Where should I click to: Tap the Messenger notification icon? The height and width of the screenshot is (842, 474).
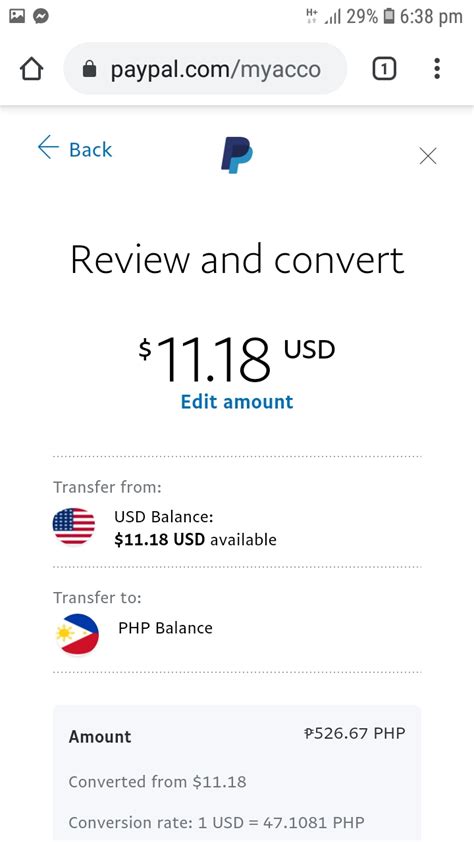pos(41,16)
